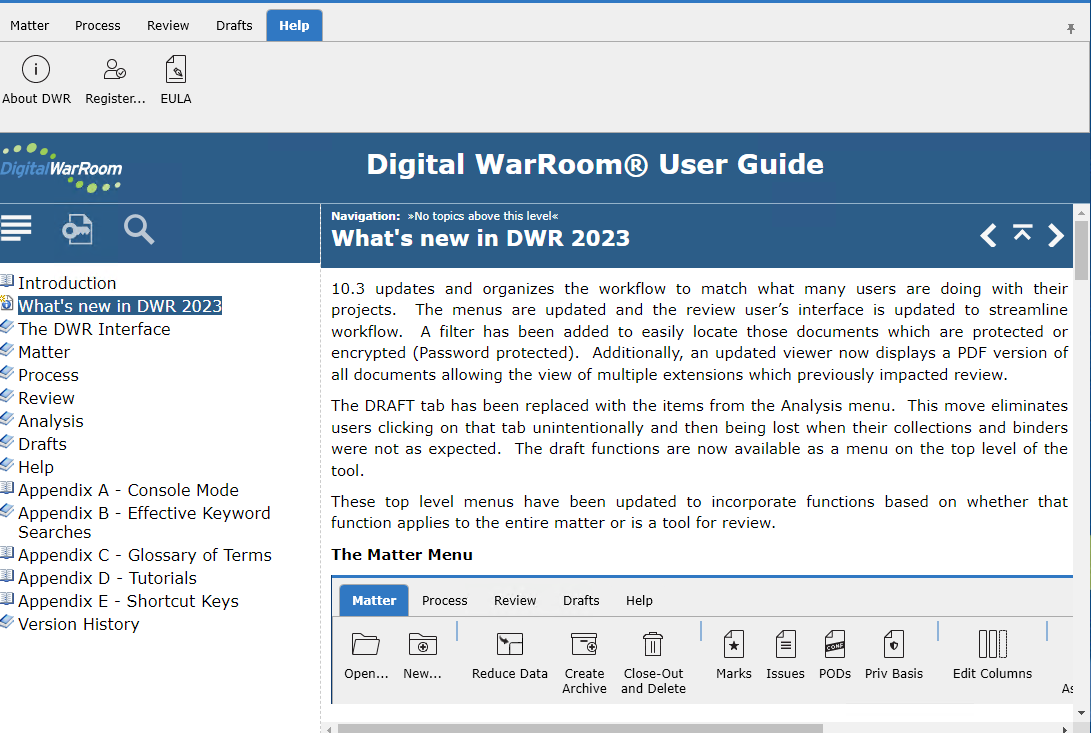The image size is (1091, 733).
Task: Click the DigitalWarRoom logo
Action: tap(61, 168)
